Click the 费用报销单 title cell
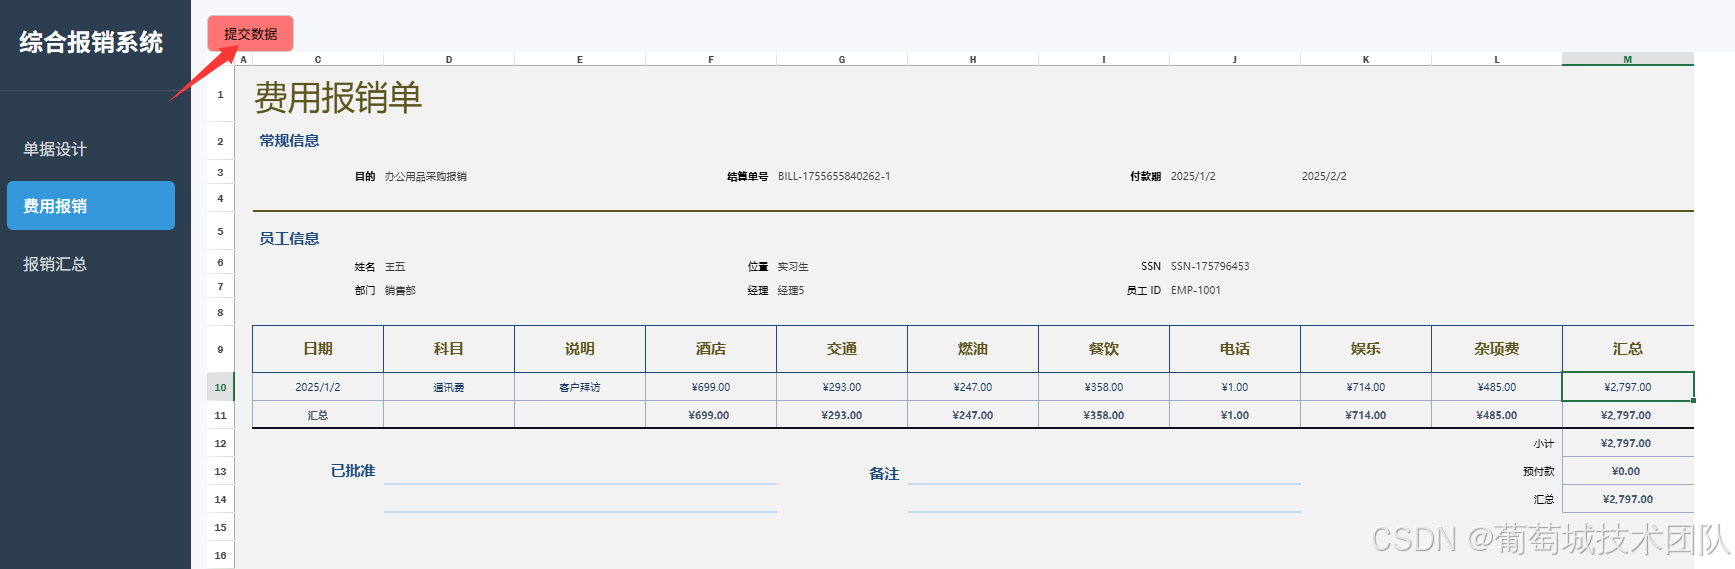This screenshot has width=1735, height=569. (x=338, y=97)
